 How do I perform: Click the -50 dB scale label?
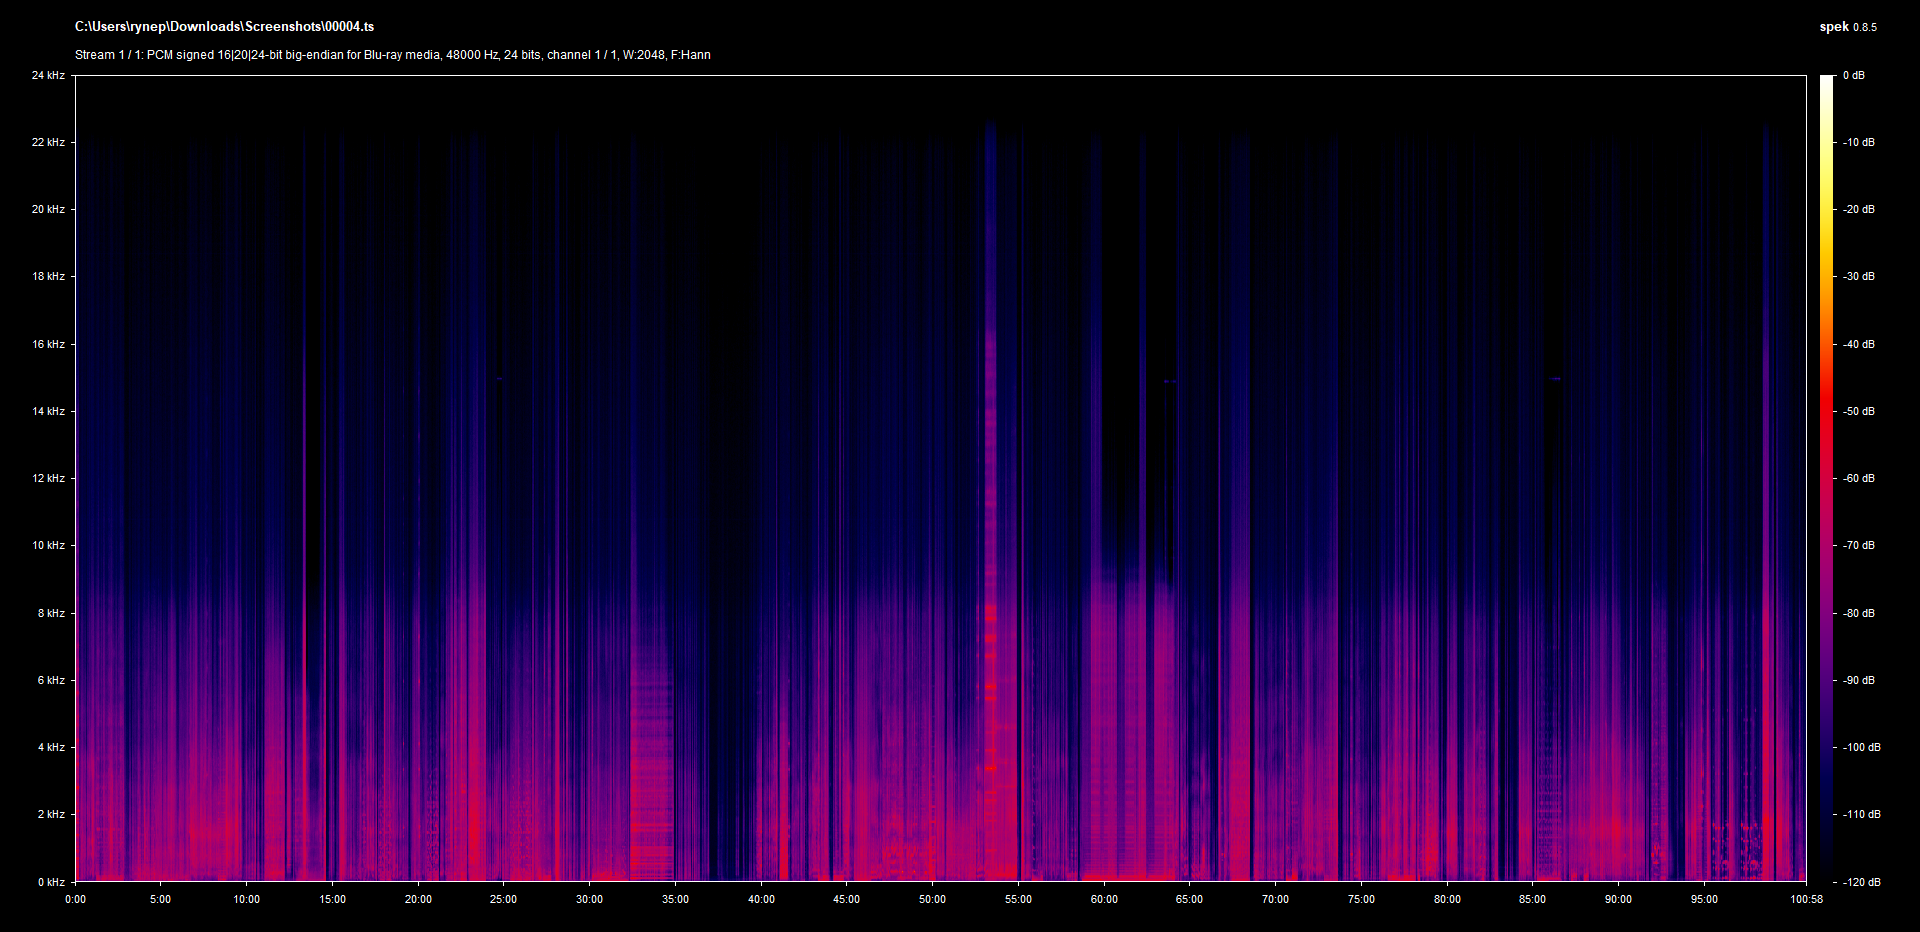1859,411
